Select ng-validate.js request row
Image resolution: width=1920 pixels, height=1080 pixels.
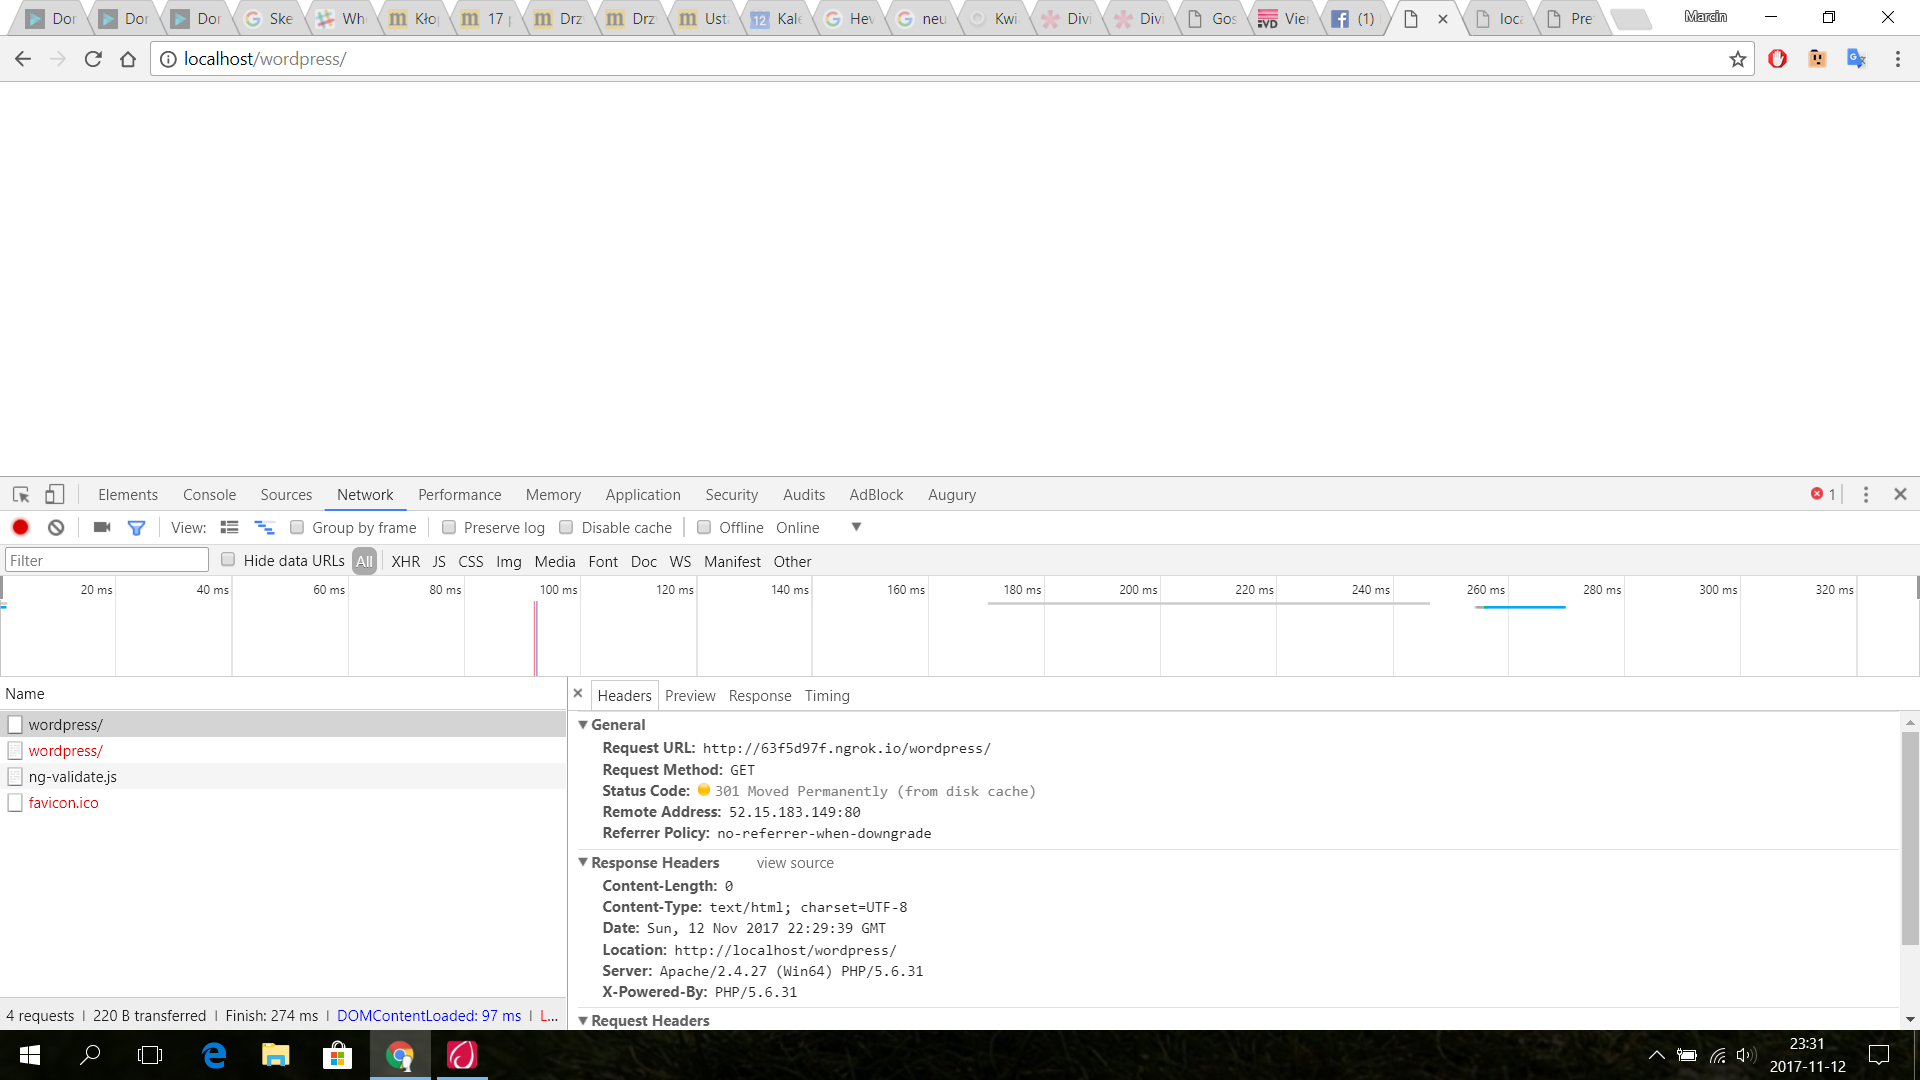283,776
